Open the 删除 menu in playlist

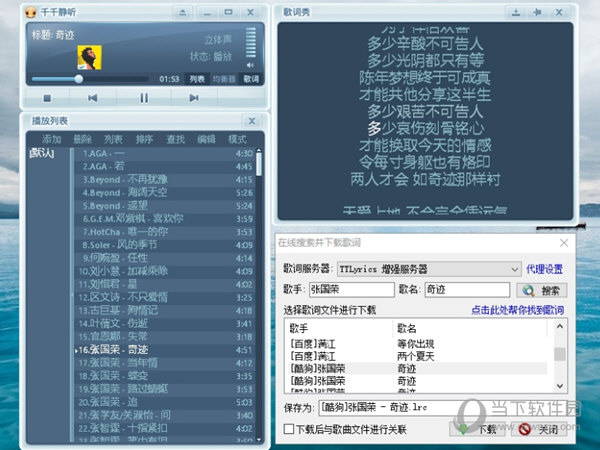coord(83,139)
